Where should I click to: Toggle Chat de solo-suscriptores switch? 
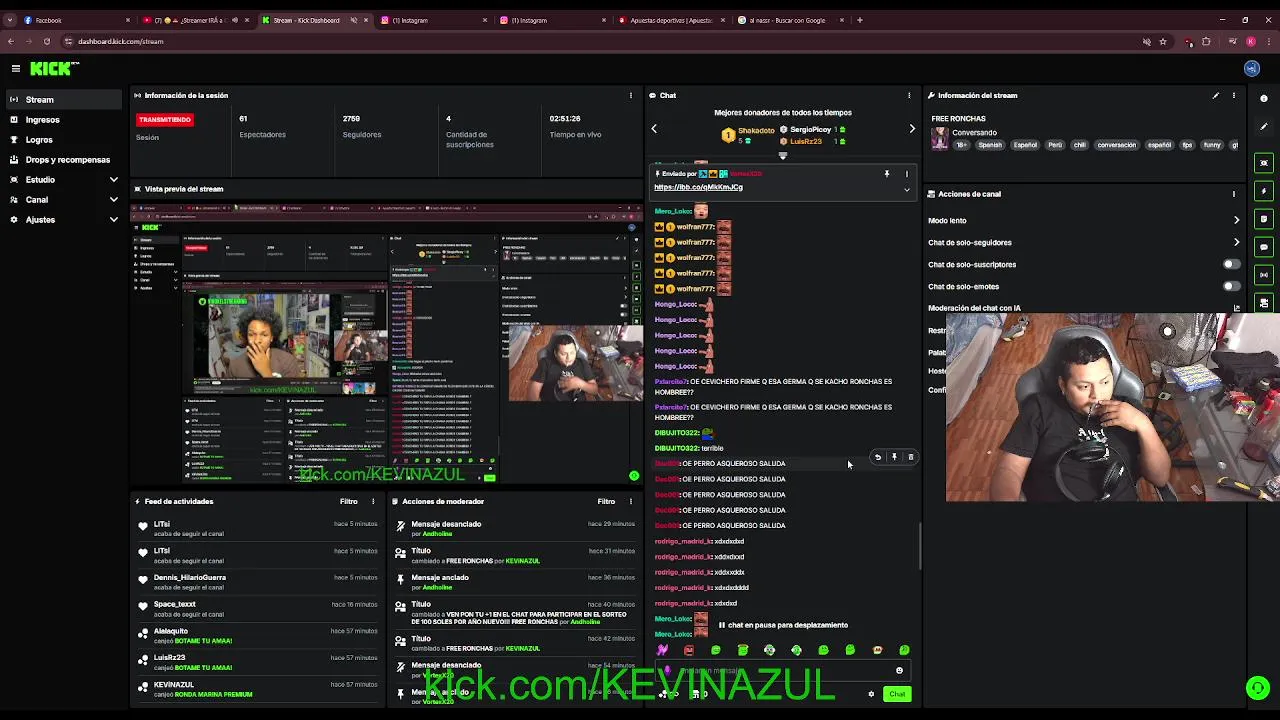click(x=1232, y=264)
